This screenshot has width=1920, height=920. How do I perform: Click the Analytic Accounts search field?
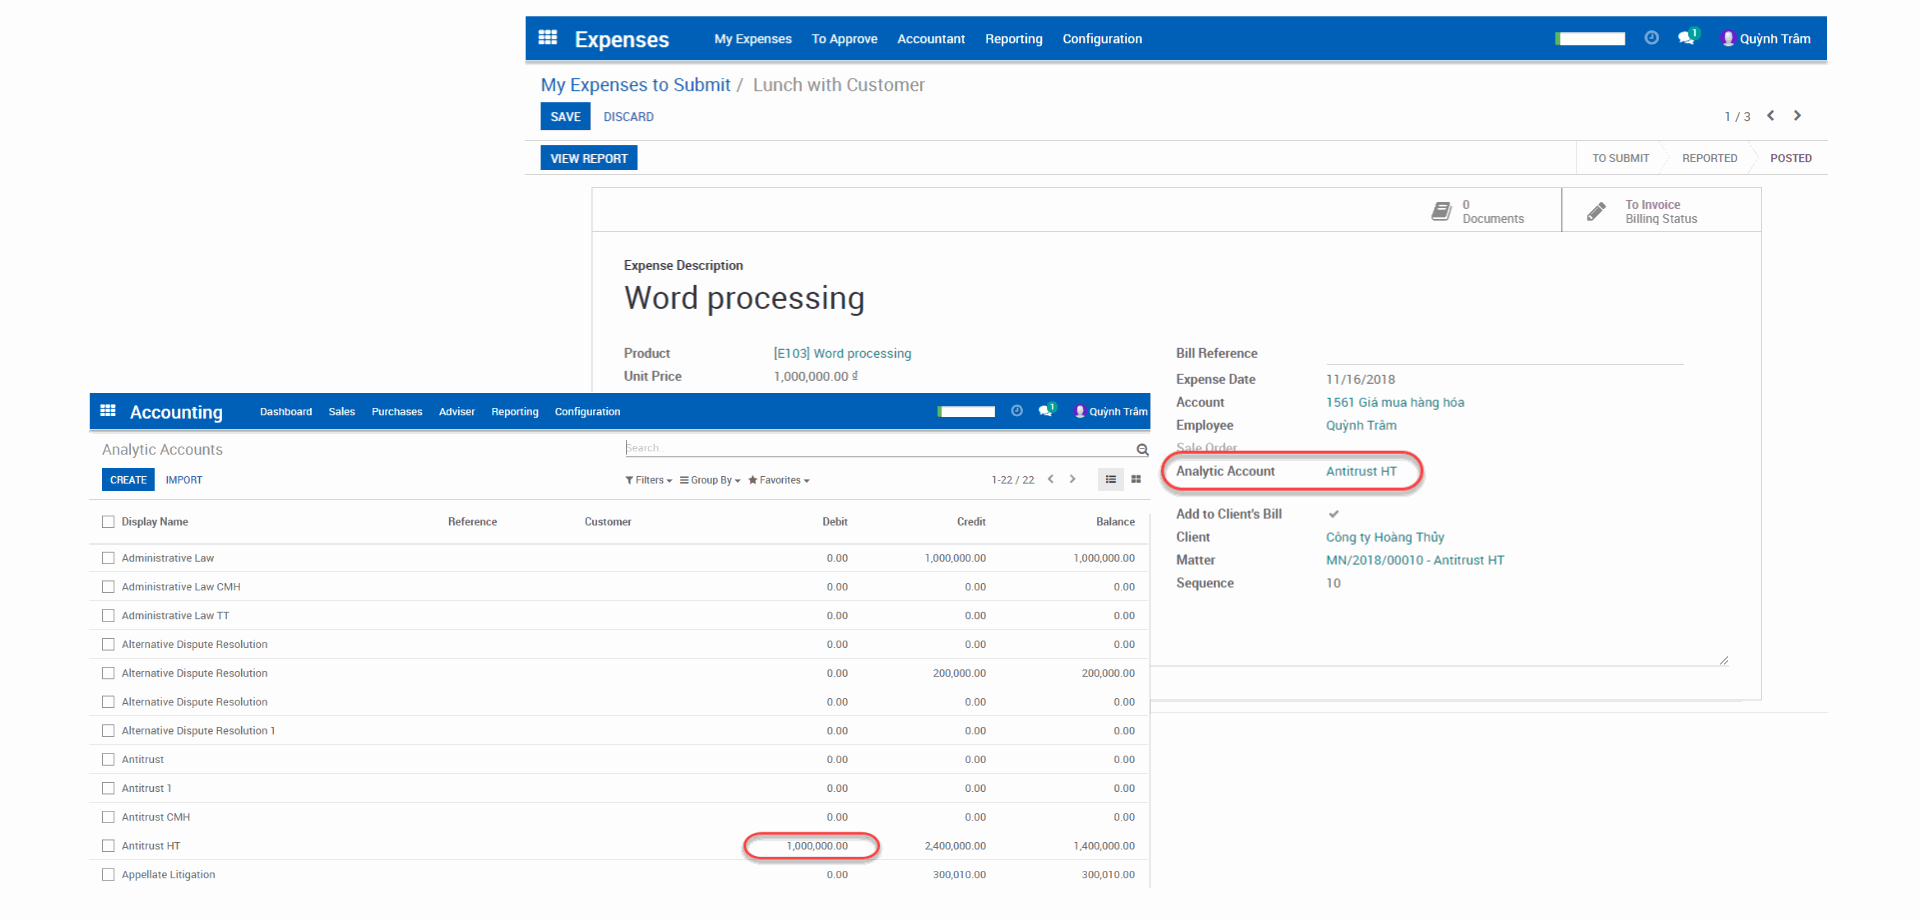[x=878, y=448]
